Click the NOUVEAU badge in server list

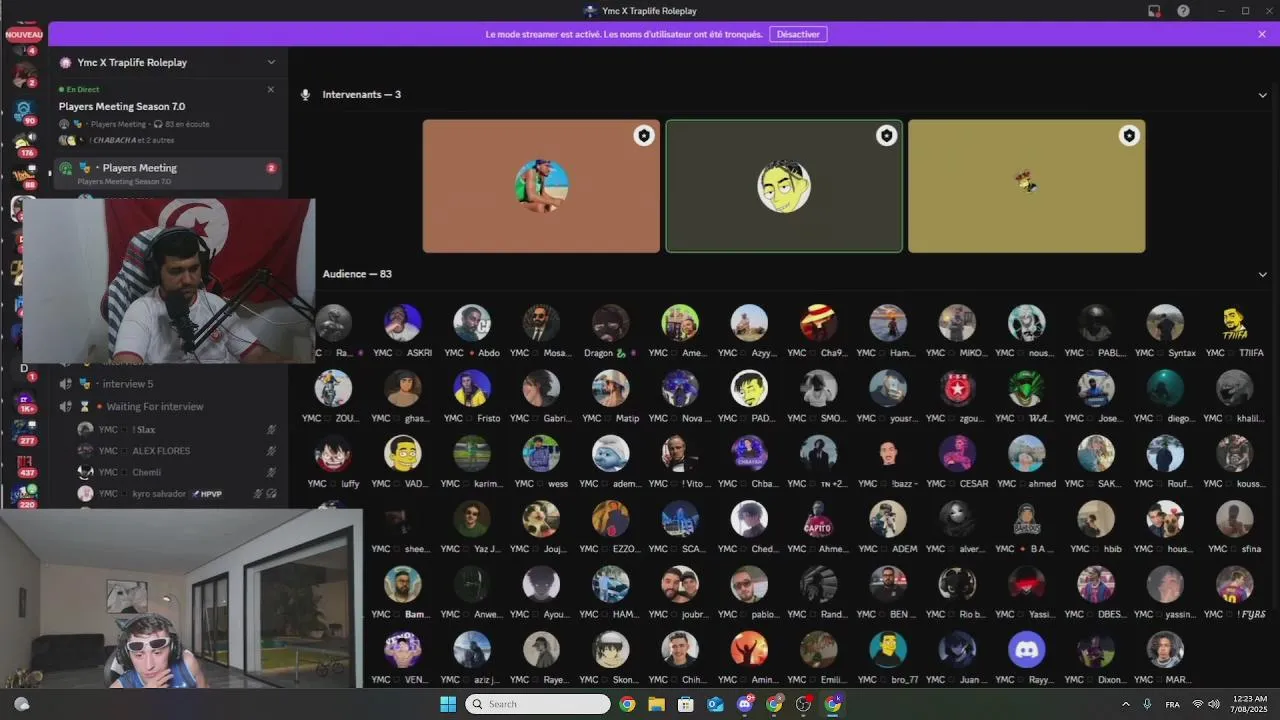coord(24,35)
